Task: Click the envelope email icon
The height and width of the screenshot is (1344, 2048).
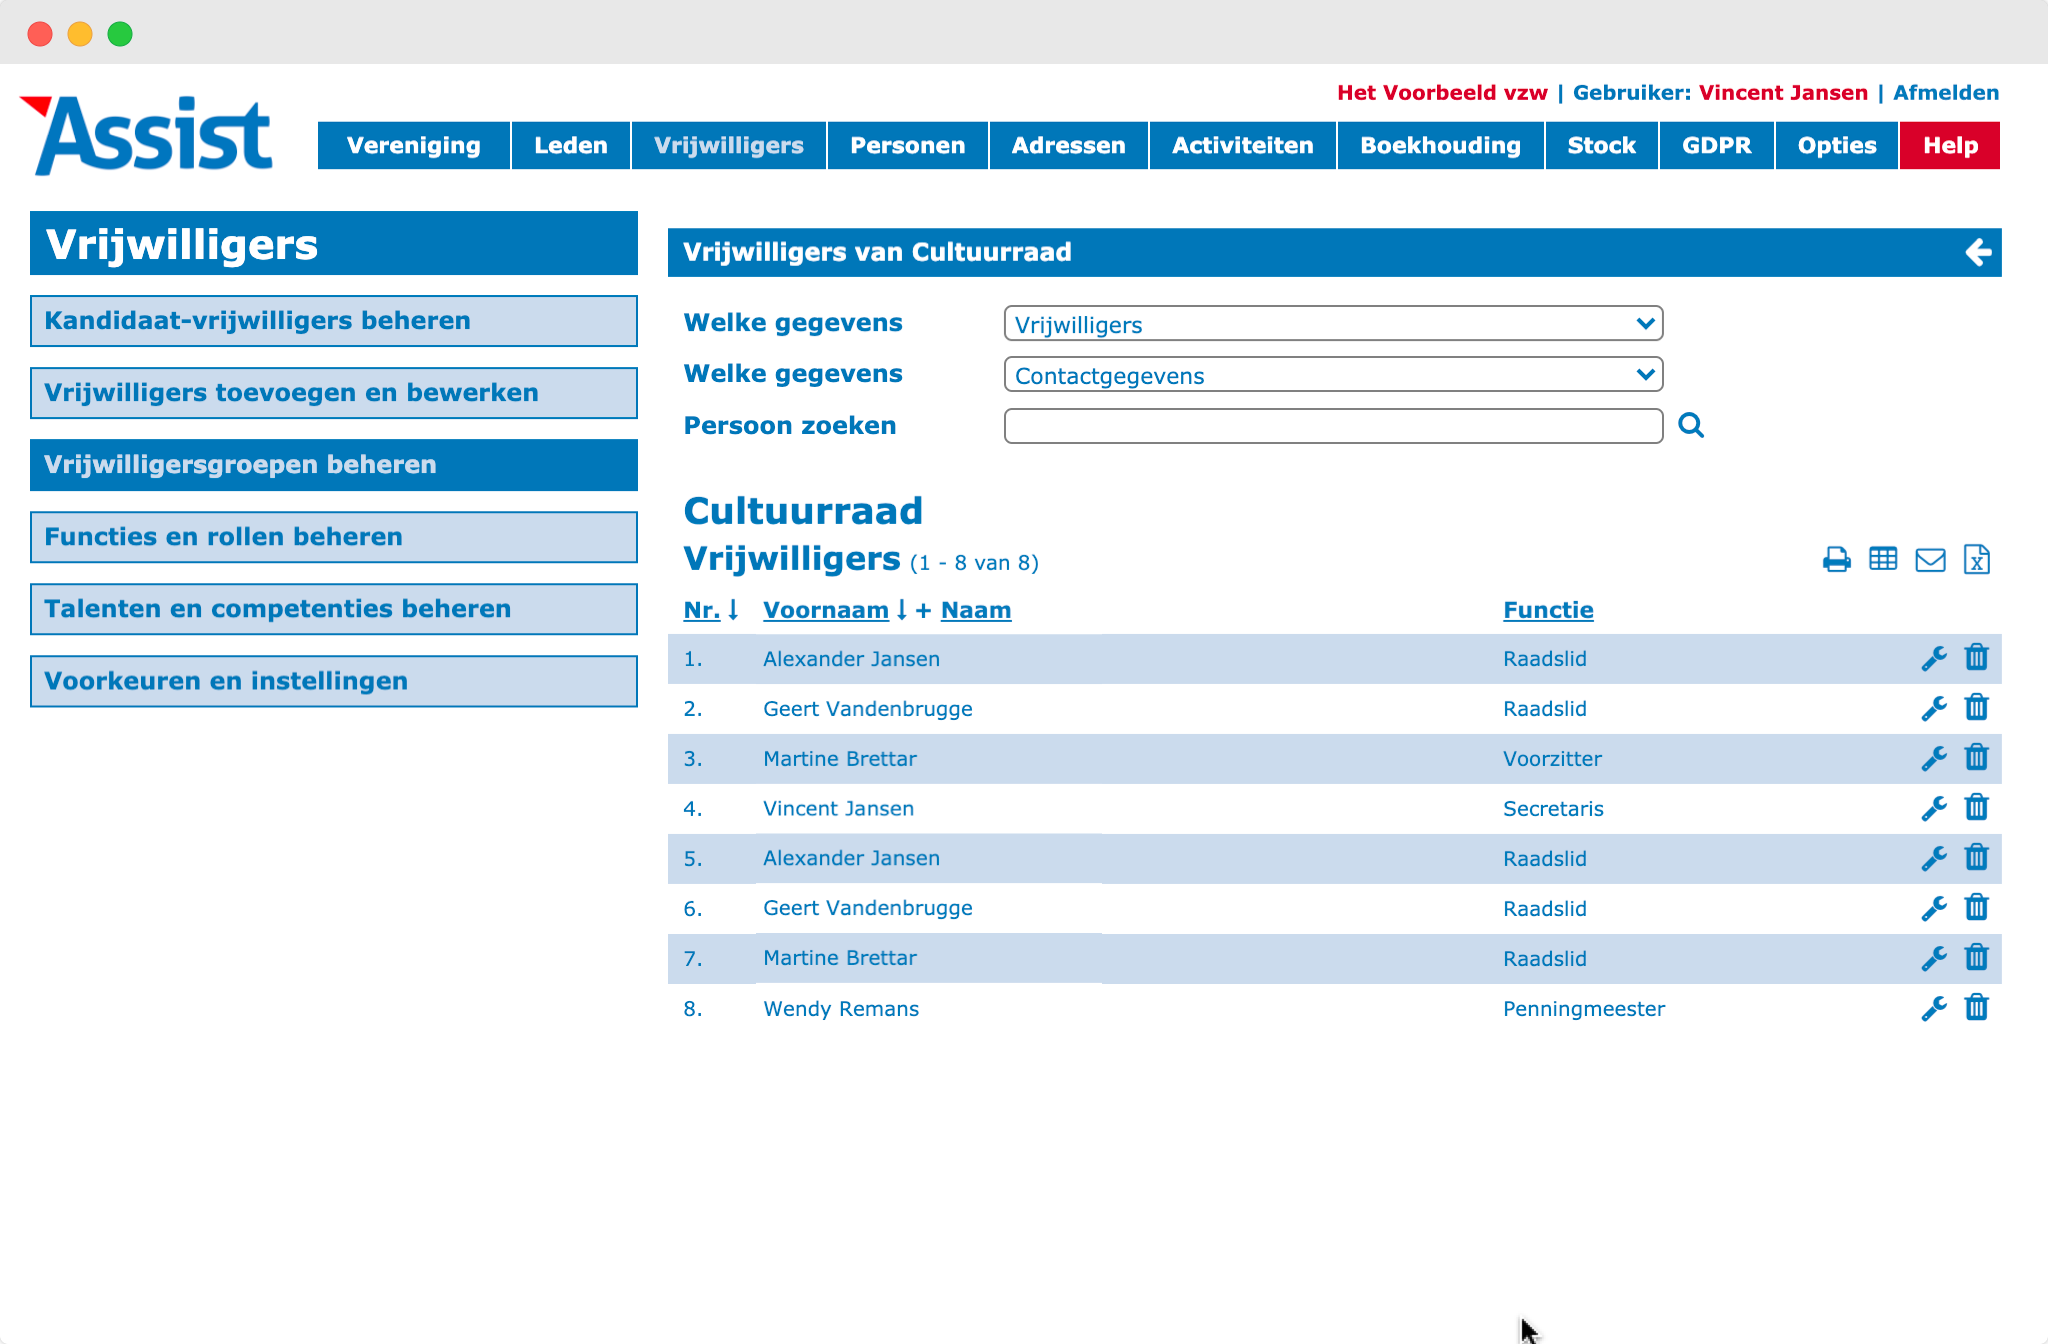Action: 1930,560
